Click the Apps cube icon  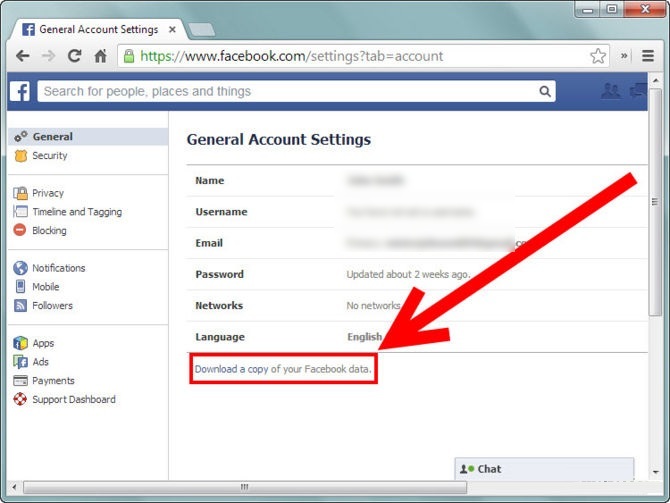click(20, 343)
